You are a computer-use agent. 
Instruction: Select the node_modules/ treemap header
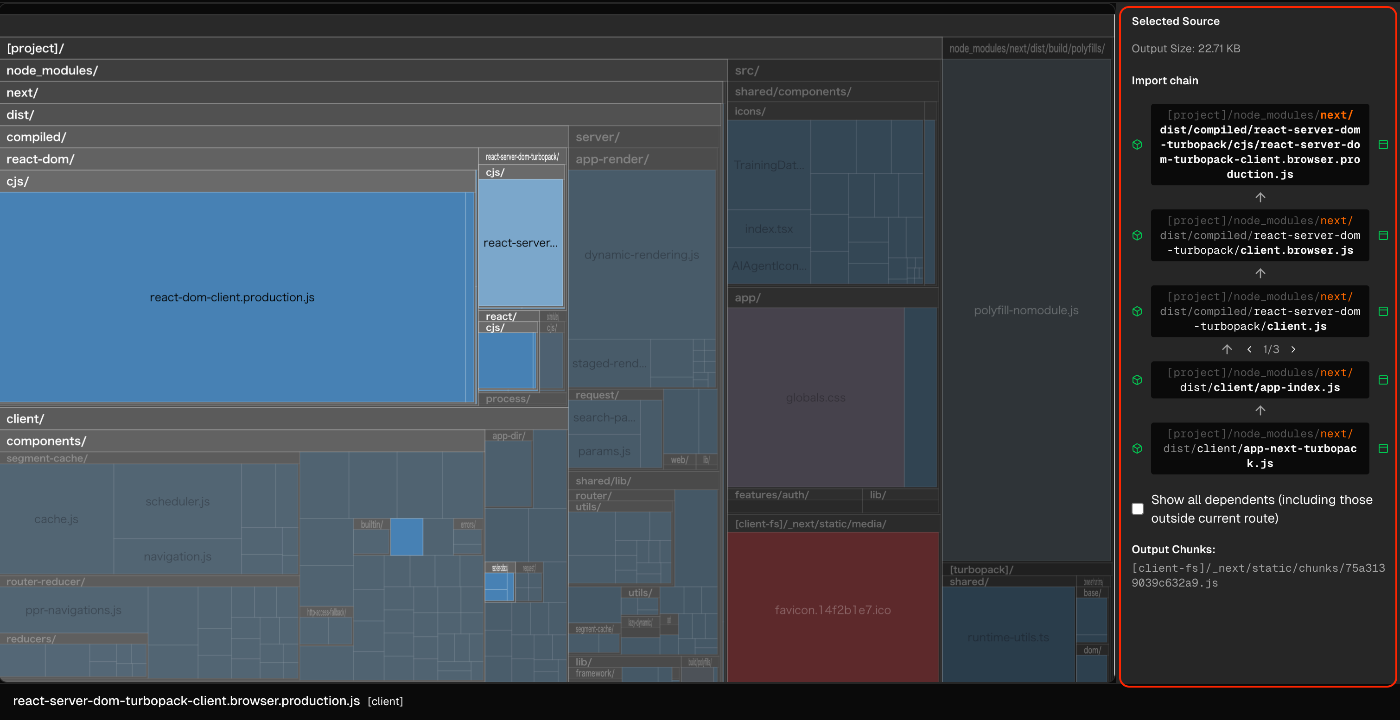point(363,70)
